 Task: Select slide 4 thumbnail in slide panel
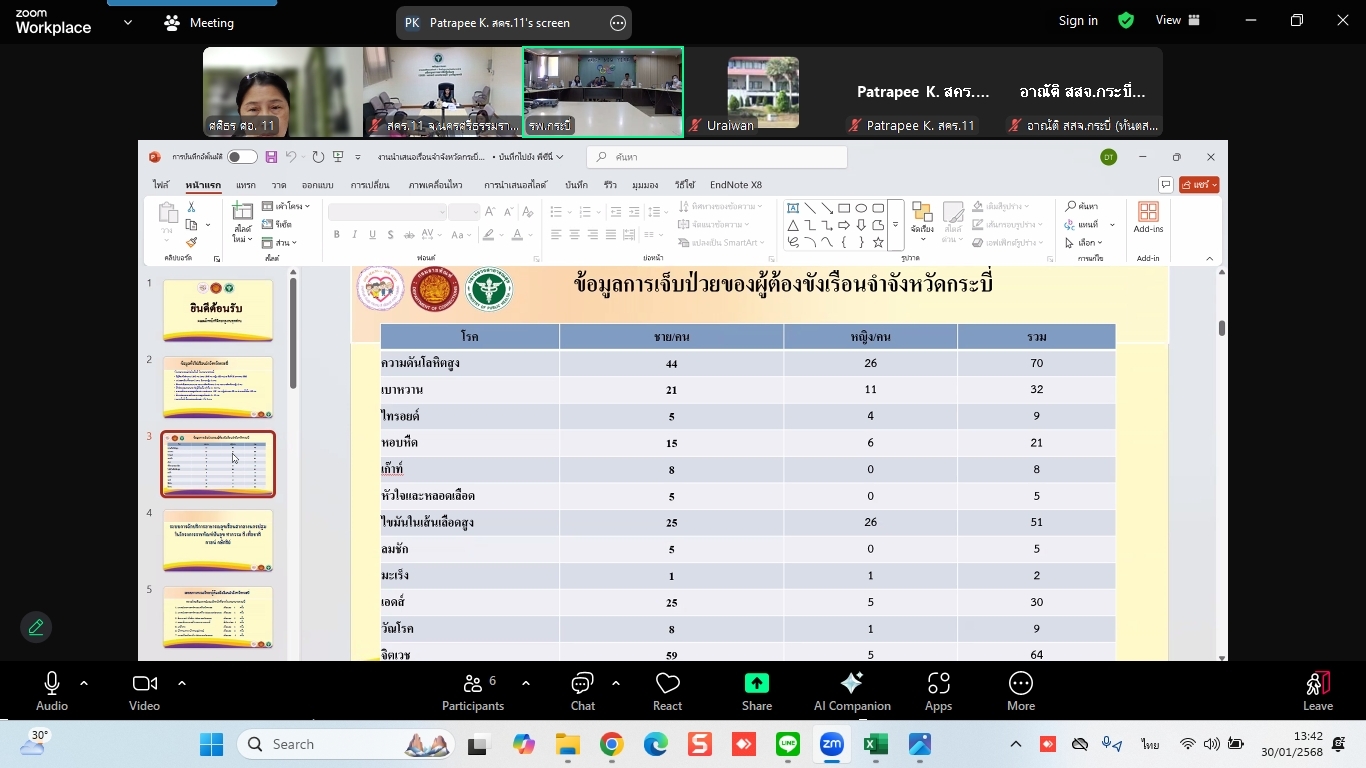click(218, 540)
